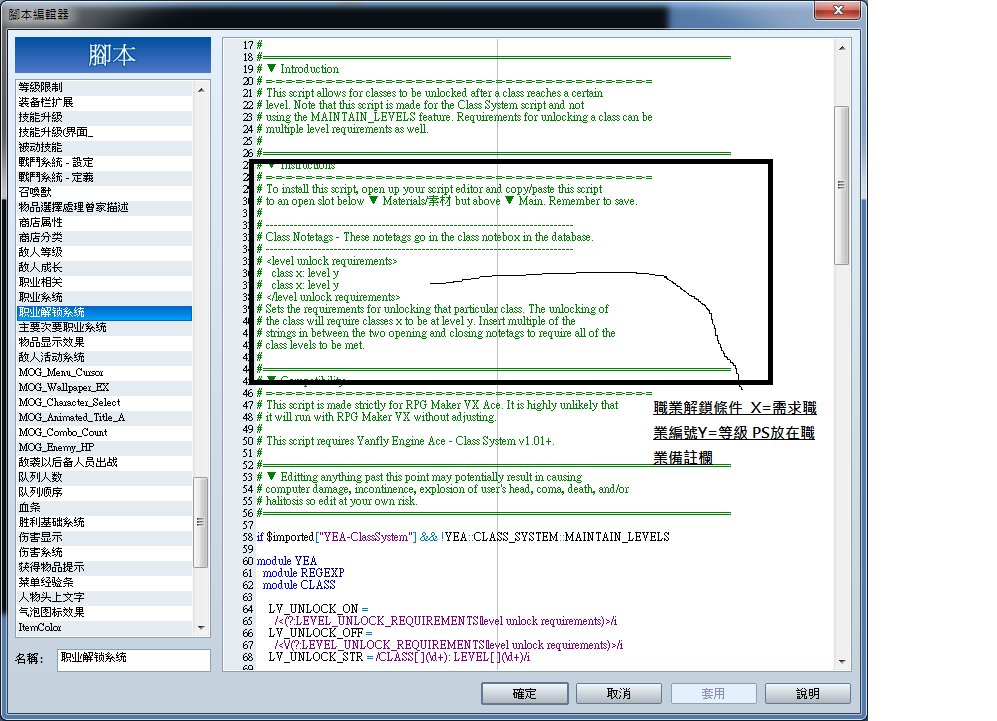Open the MOG_Wallpaper_EX script

[104, 387]
